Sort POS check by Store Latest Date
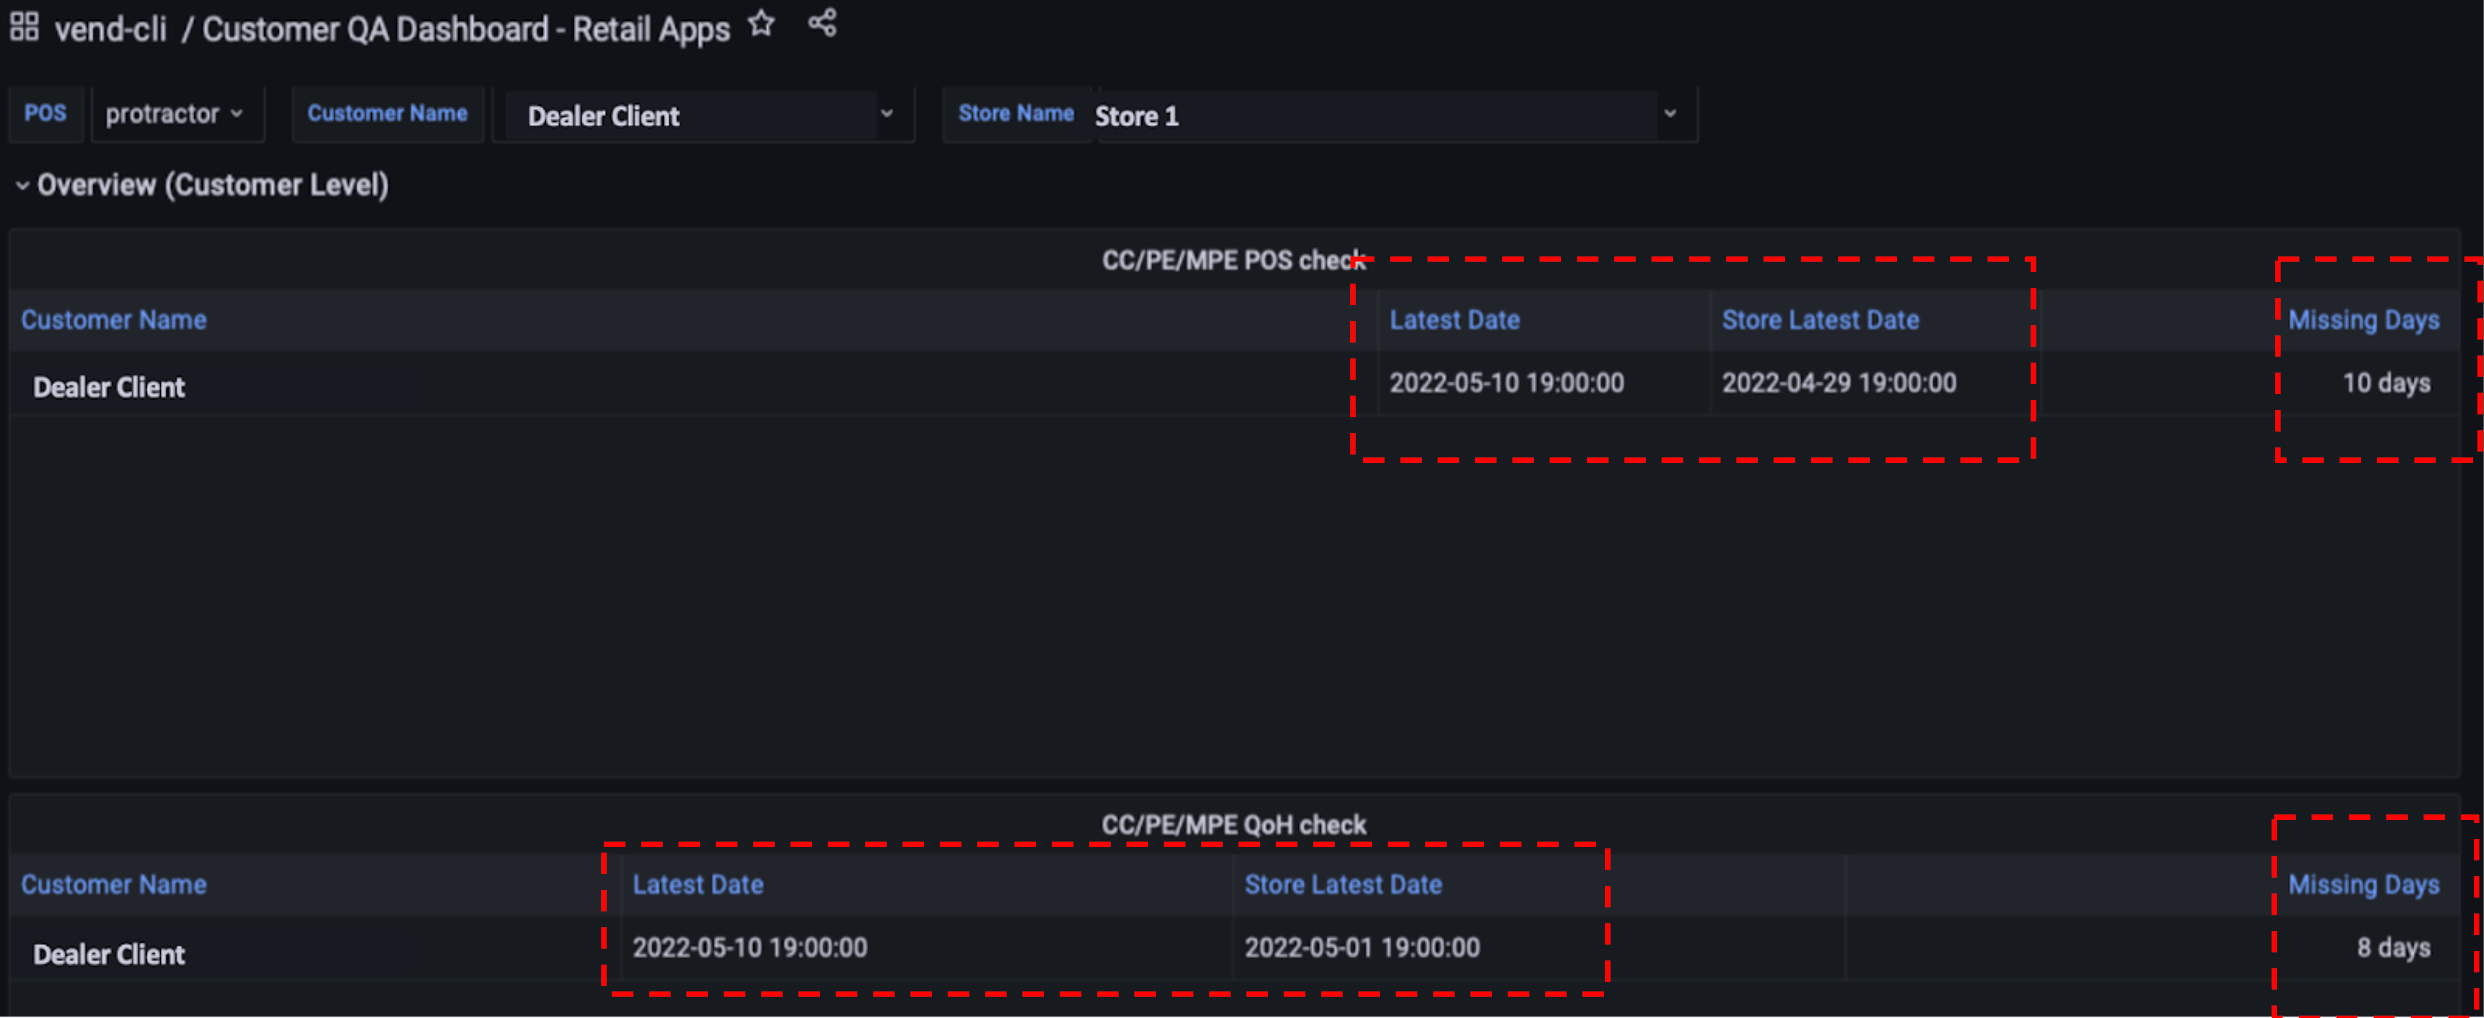2484x1018 pixels. (1820, 320)
